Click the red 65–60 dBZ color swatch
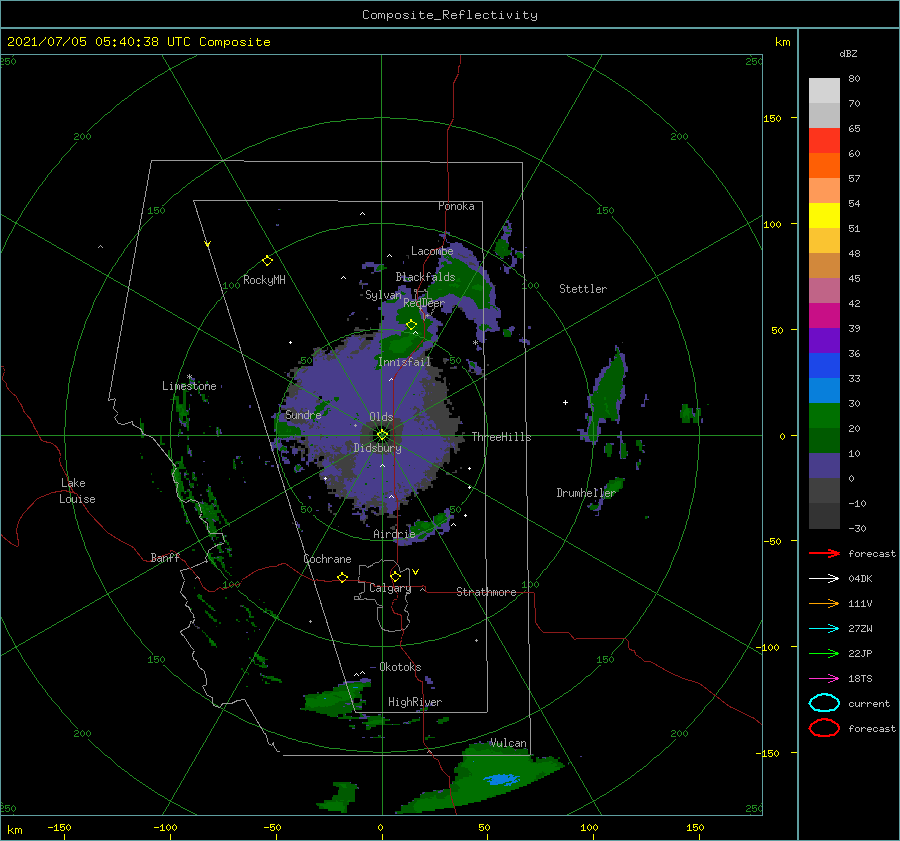 click(824, 141)
